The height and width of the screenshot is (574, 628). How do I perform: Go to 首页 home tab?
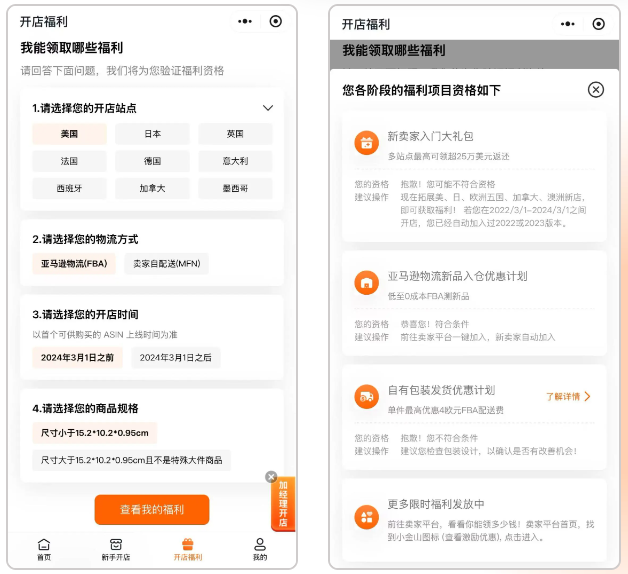tap(44, 550)
